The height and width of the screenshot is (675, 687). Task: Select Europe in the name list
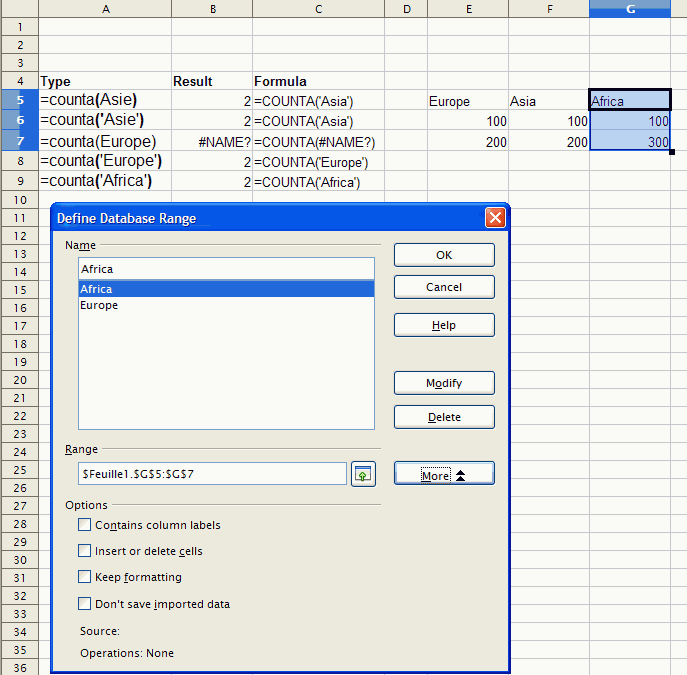tap(99, 305)
